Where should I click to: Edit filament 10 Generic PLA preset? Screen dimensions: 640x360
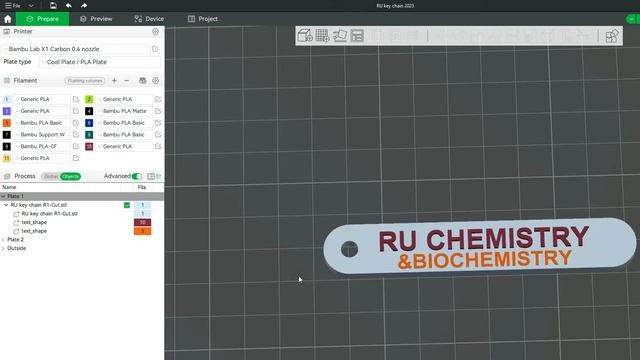point(158,146)
